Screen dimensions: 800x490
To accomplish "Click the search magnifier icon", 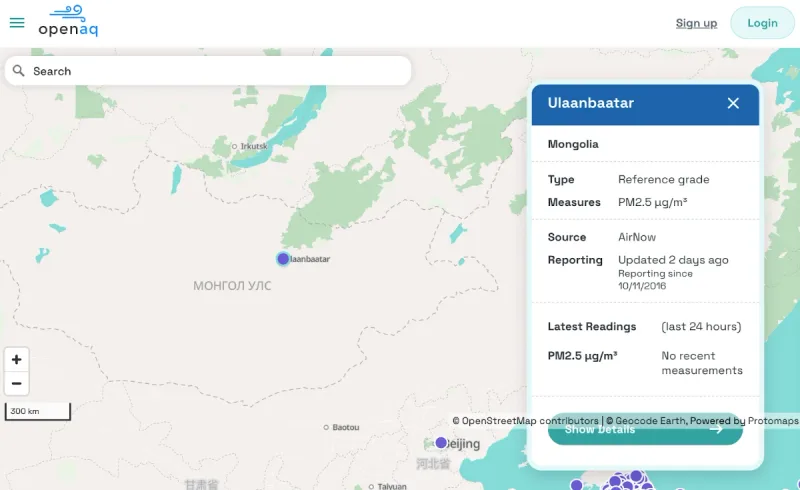I will tap(18, 71).
